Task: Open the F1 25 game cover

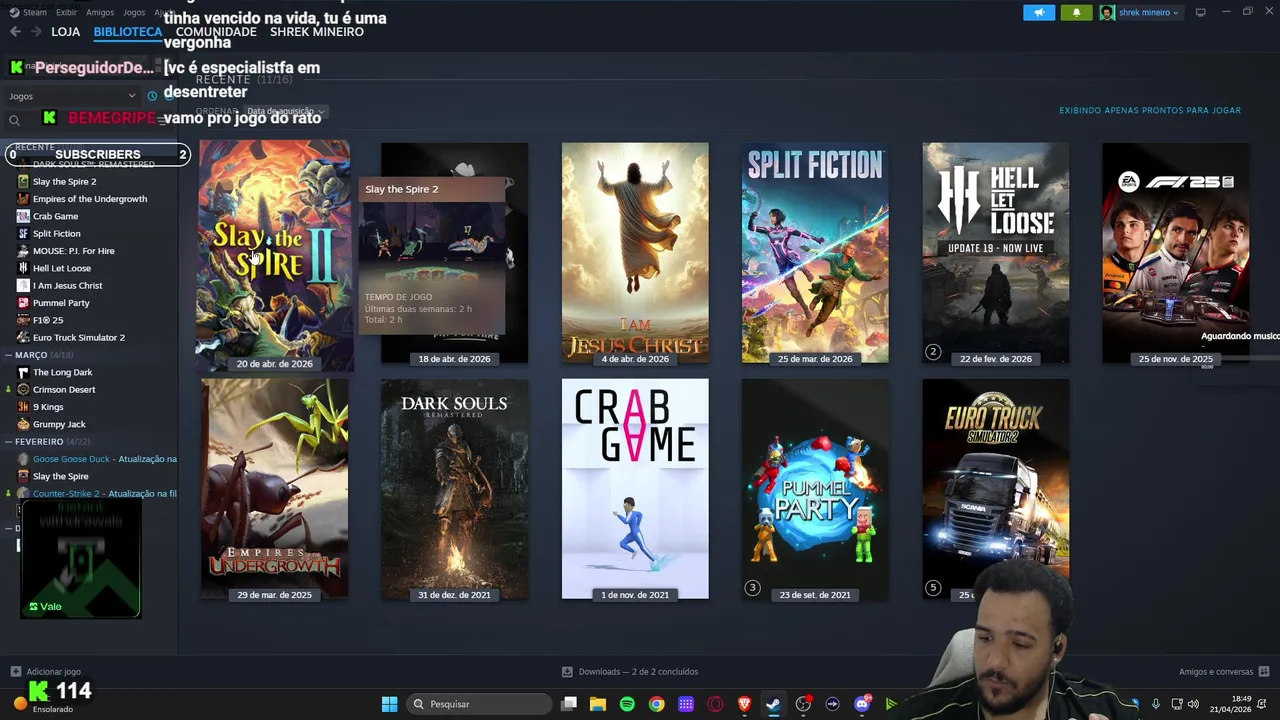Action: tap(1175, 253)
